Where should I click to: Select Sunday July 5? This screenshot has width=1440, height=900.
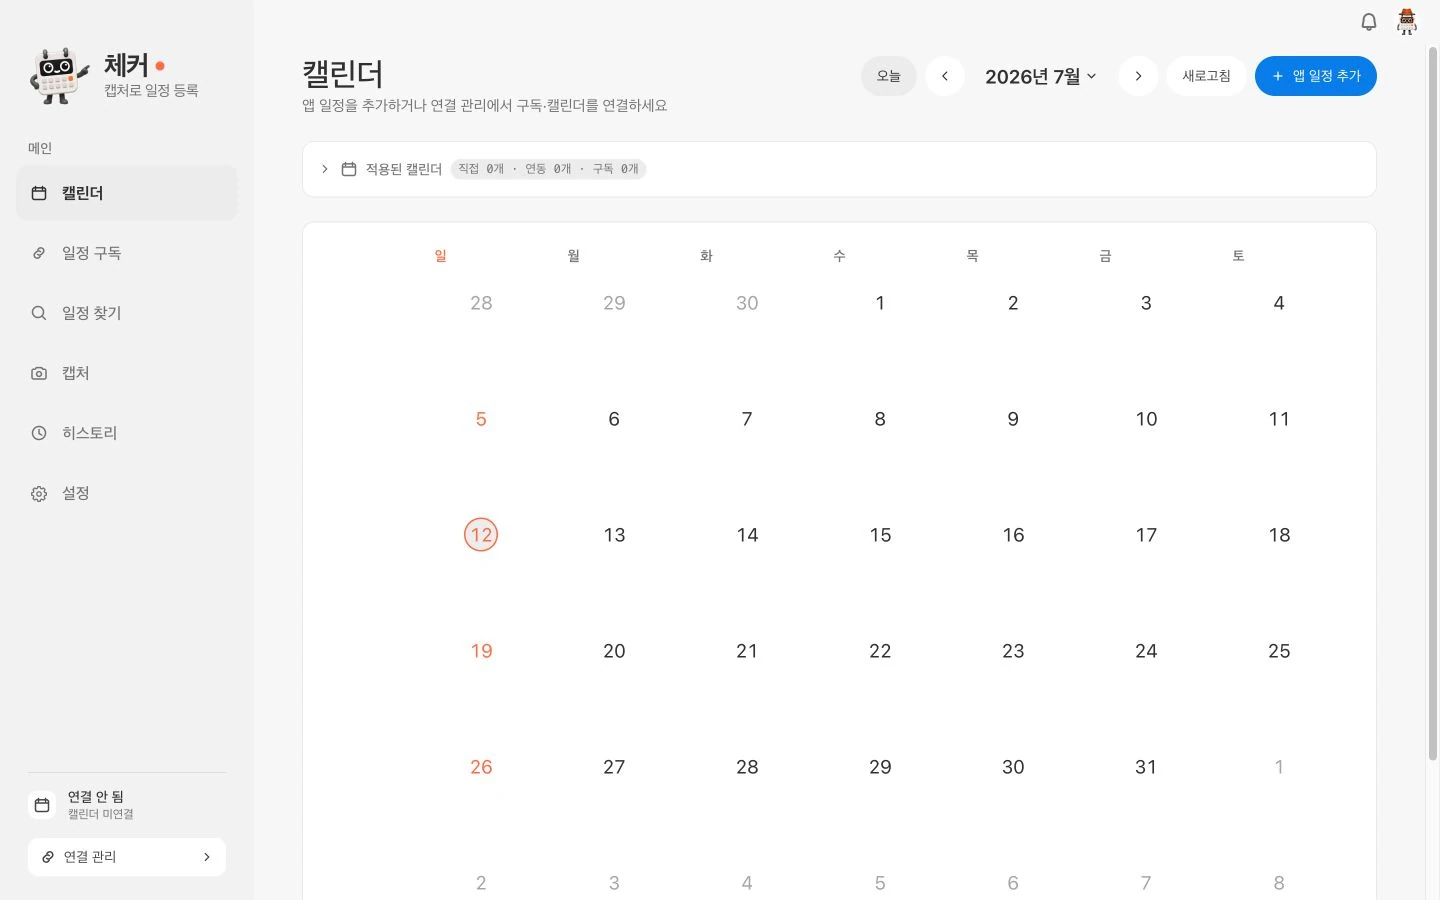[x=481, y=419]
